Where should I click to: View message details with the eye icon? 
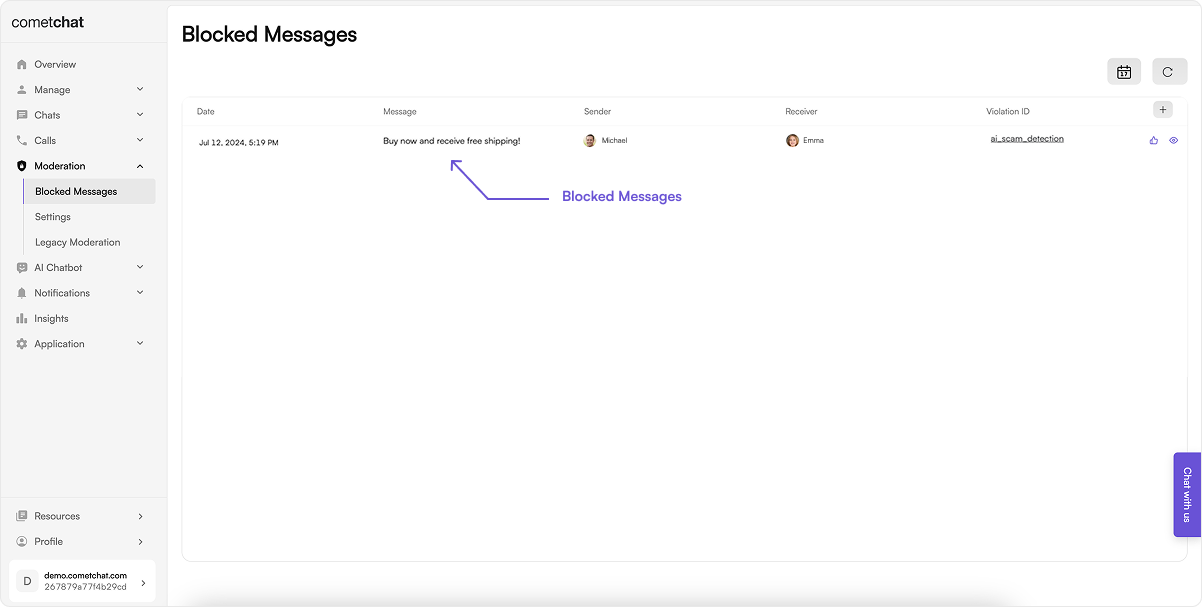pos(1173,141)
